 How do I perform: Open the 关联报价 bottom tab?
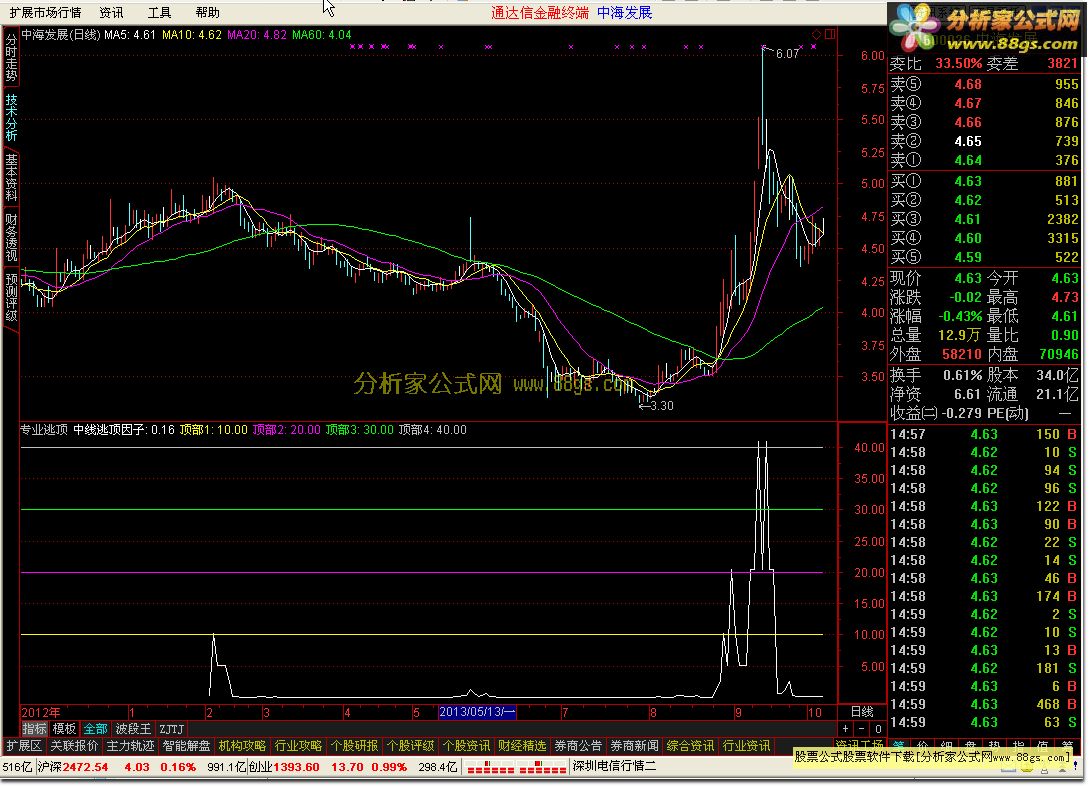(x=74, y=746)
